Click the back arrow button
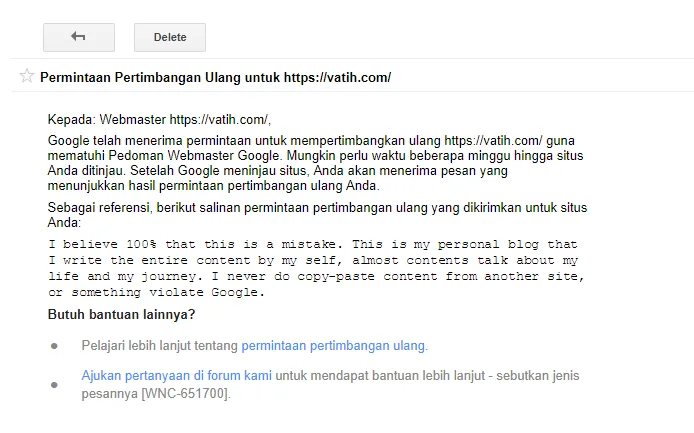Viewport: 694px width, 433px height. pos(79,37)
